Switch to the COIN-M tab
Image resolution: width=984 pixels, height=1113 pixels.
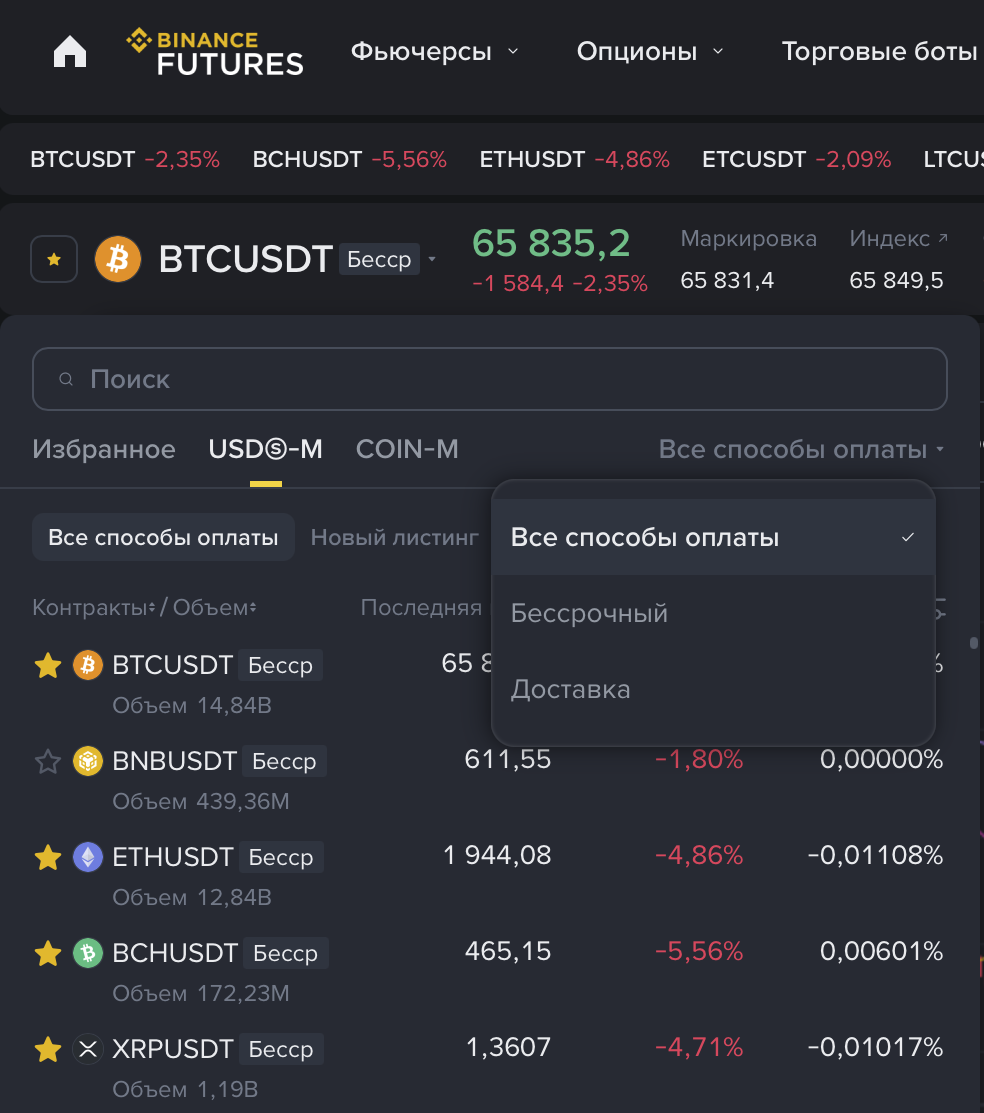407,450
